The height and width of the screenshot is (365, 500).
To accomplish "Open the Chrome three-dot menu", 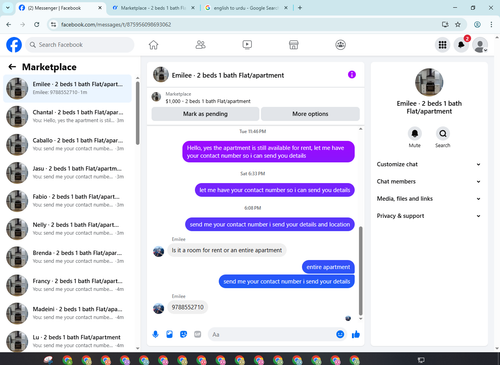I will click(x=491, y=24).
